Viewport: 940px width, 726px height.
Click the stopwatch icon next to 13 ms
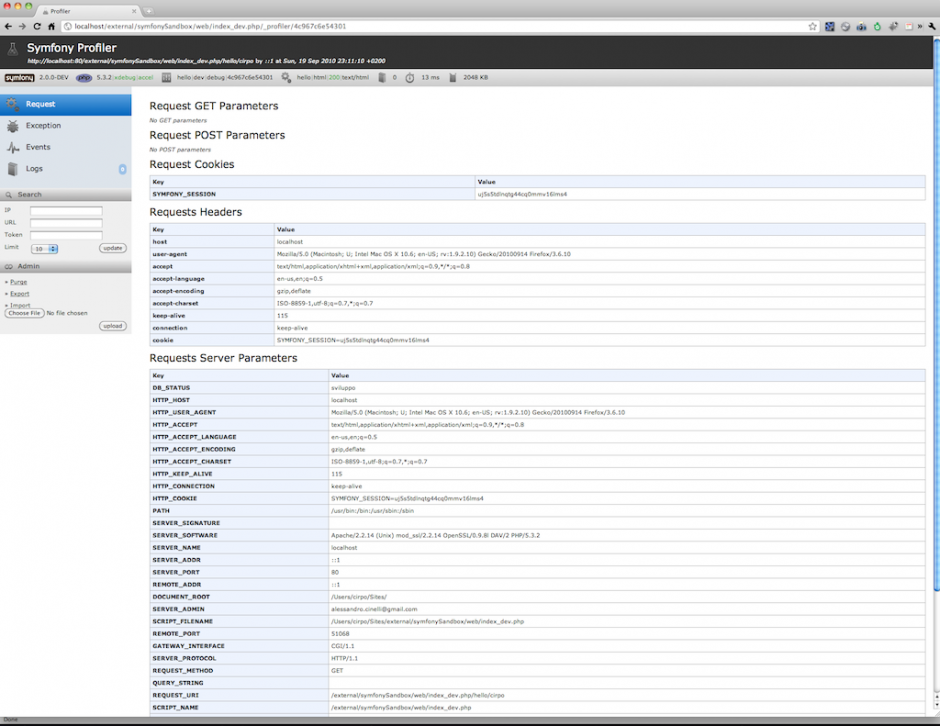coord(410,77)
